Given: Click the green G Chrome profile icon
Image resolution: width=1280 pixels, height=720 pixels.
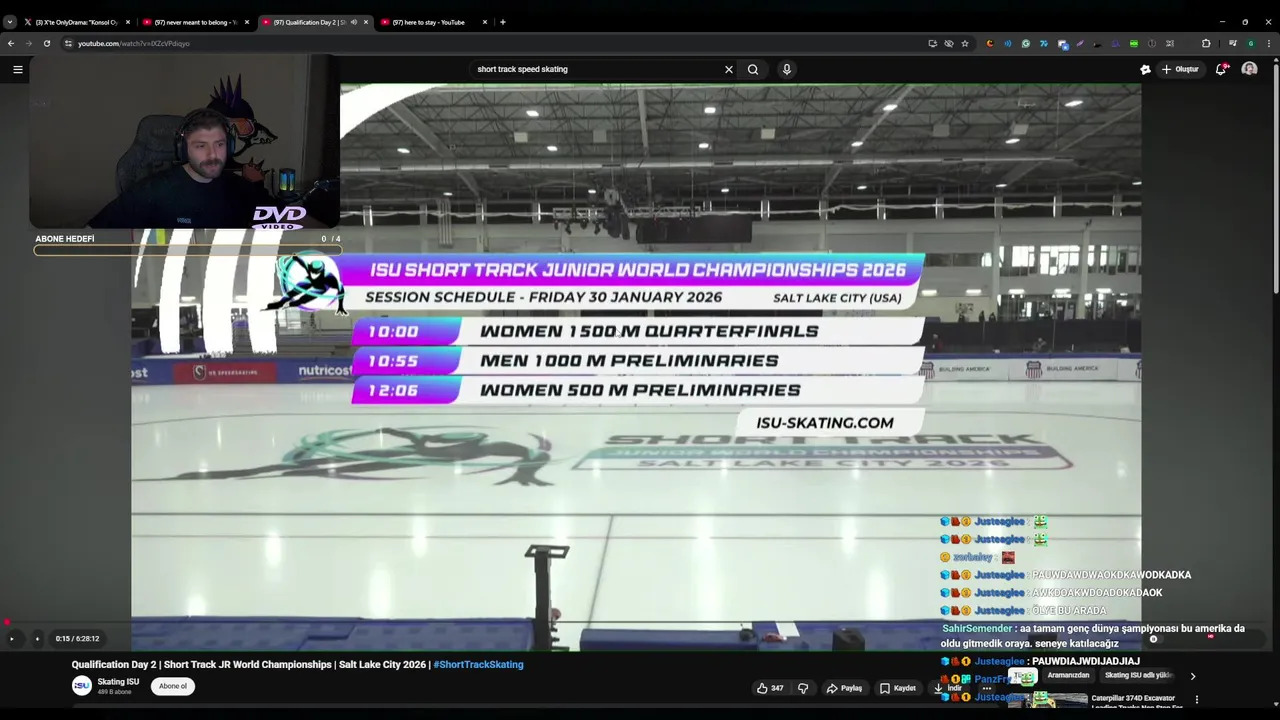Looking at the screenshot, I should pyautogui.click(x=1251, y=43).
